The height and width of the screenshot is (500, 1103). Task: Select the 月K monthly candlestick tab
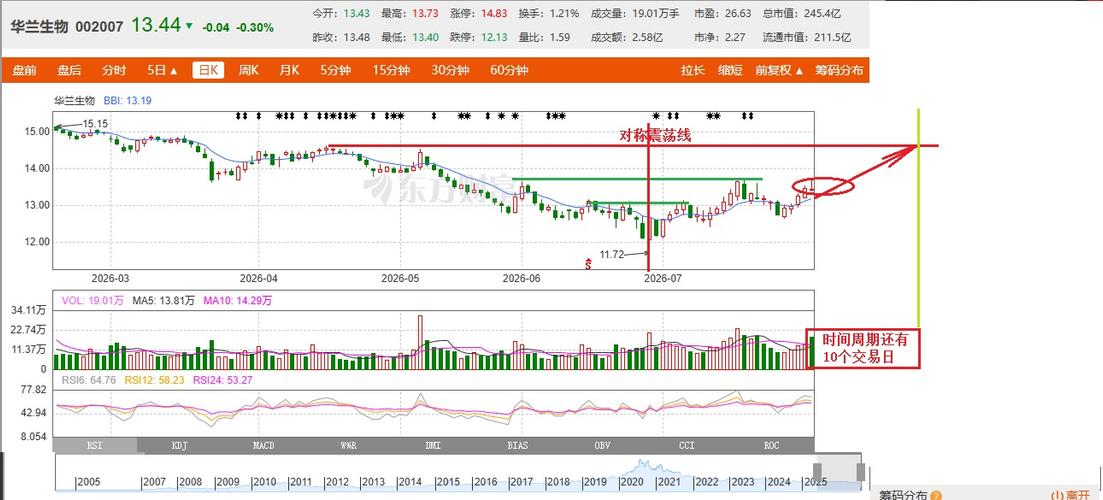[x=289, y=70]
